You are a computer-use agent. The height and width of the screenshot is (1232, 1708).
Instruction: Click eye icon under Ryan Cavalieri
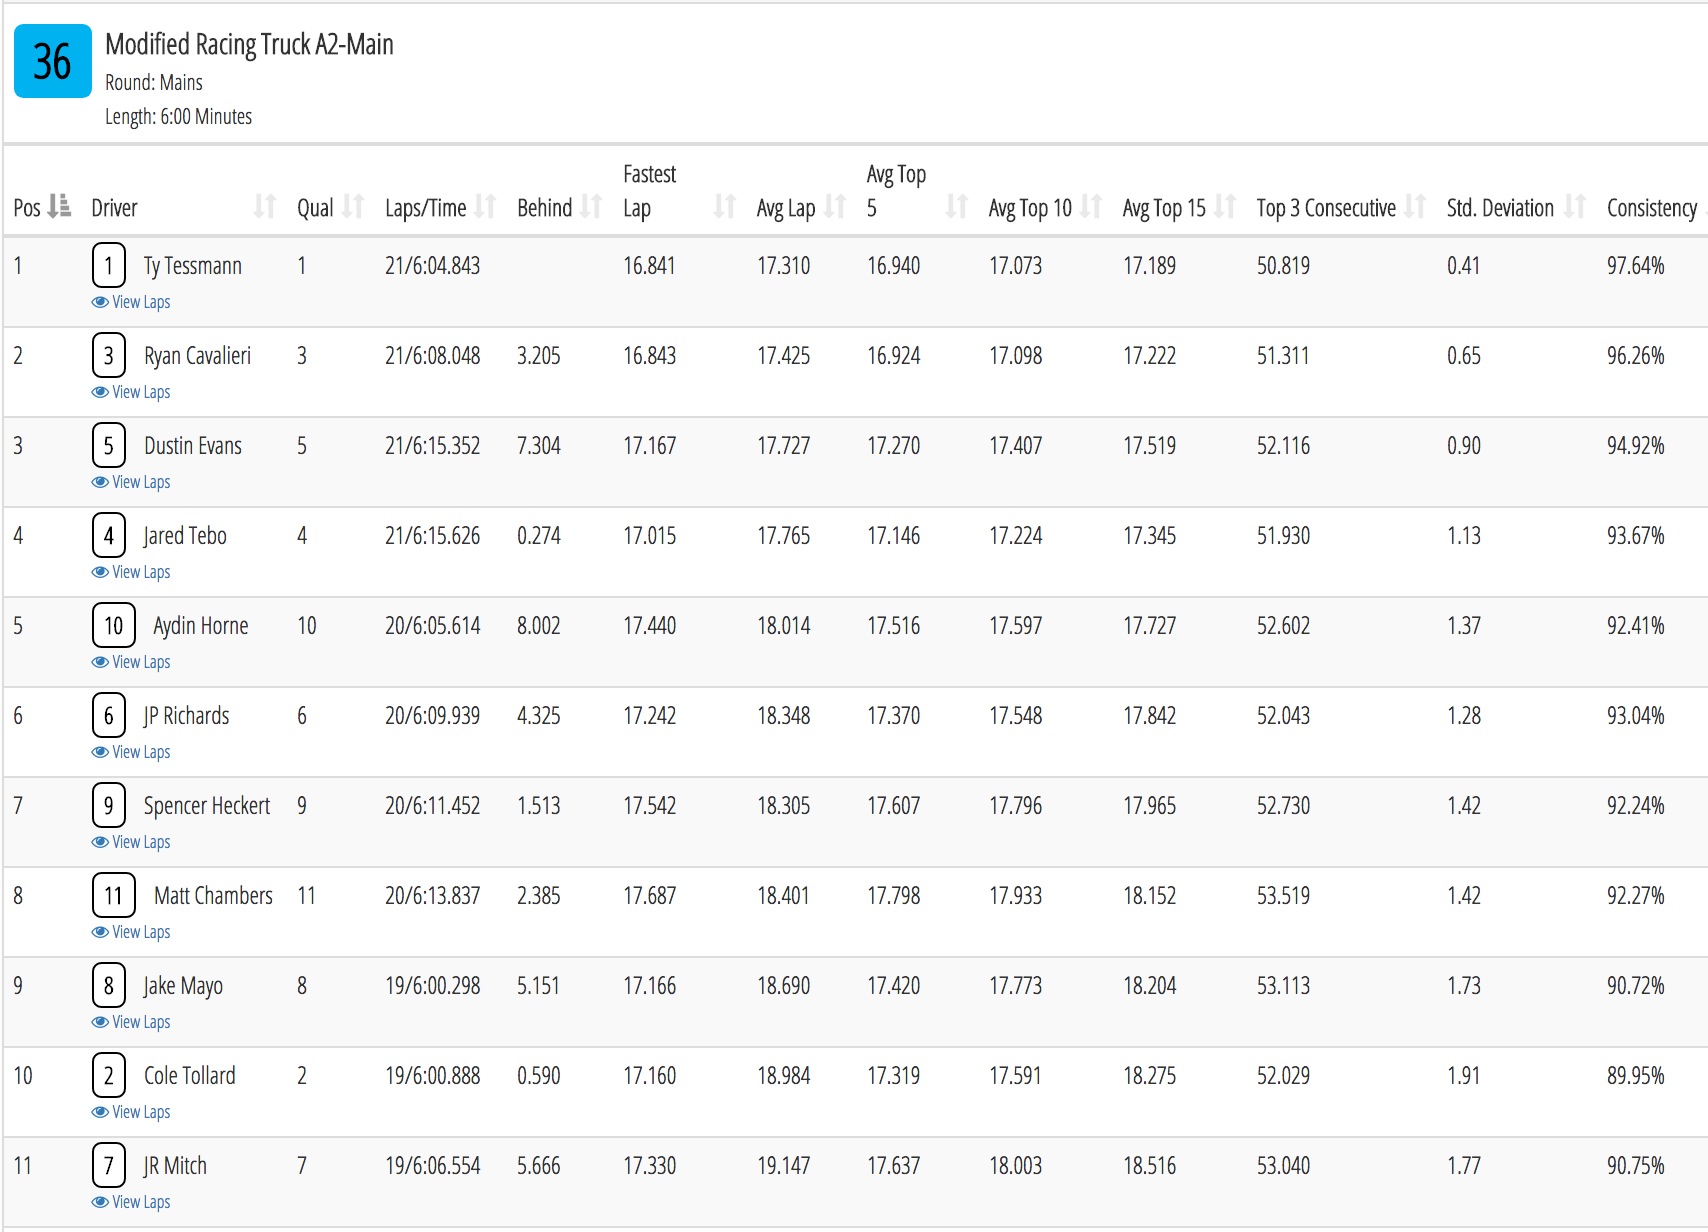pos(100,392)
